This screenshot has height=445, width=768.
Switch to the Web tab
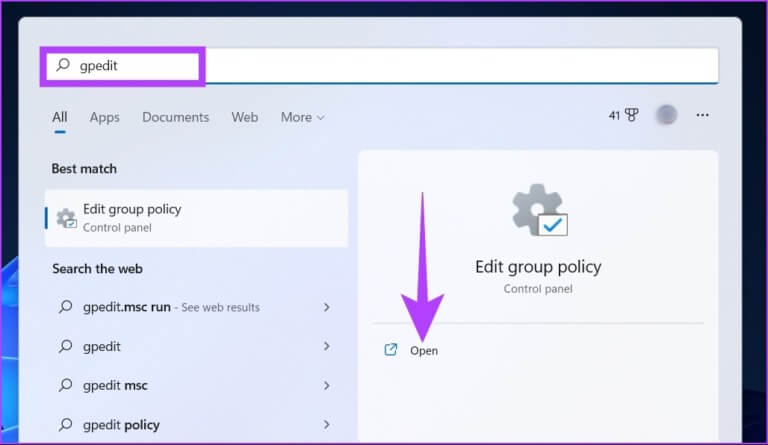pyautogui.click(x=244, y=117)
